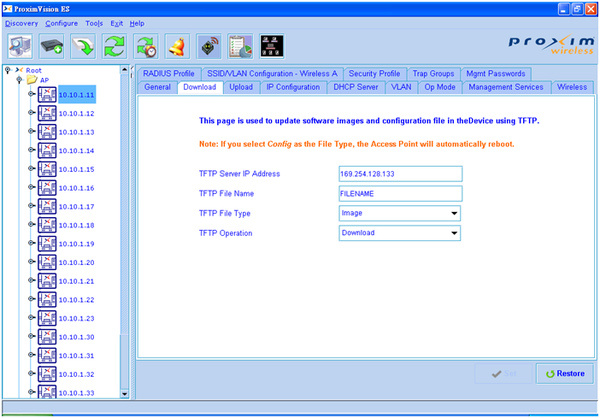Click the tree scrollbar up arrow
The image size is (600, 418).
pyautogui.click(x=124, y=70)
